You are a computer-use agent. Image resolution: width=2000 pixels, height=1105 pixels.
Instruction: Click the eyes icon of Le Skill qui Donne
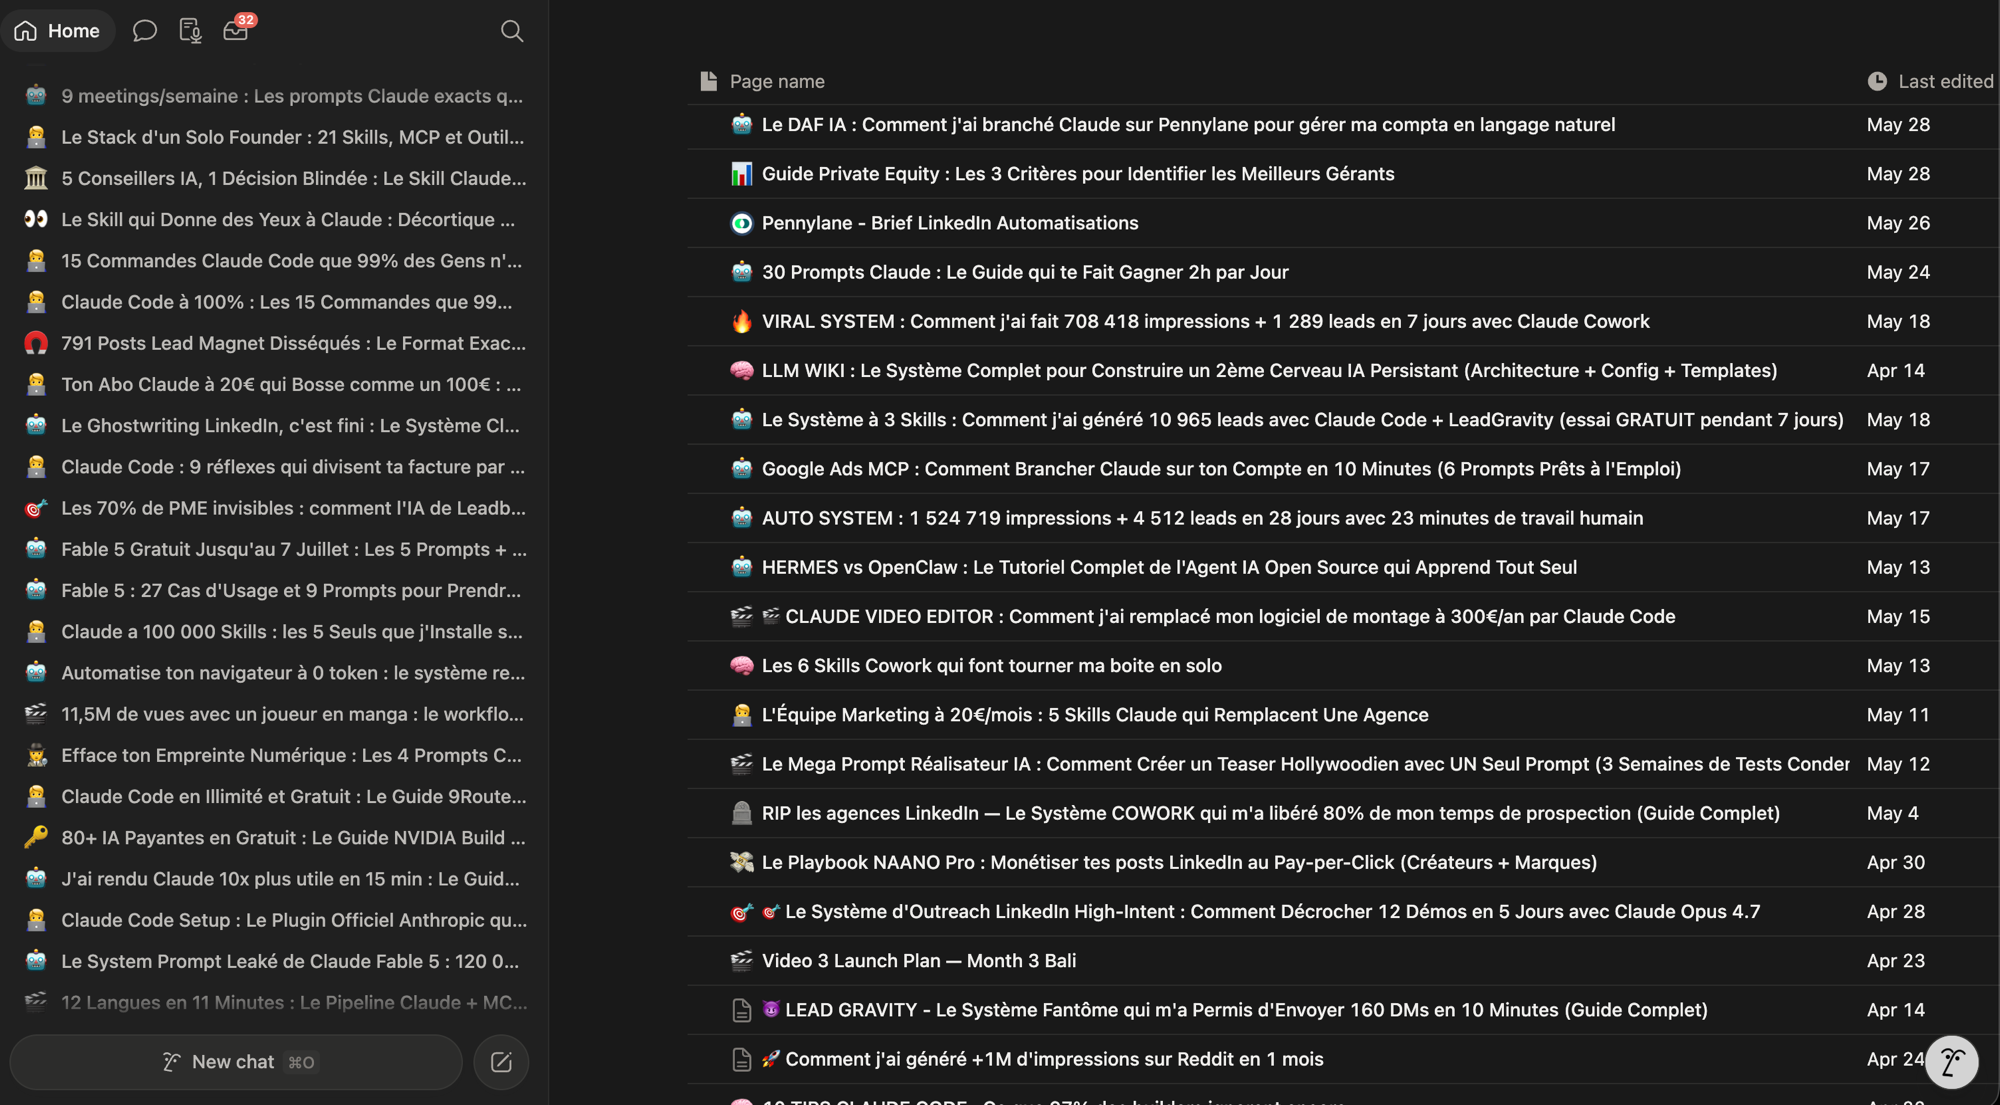[36, 219]
